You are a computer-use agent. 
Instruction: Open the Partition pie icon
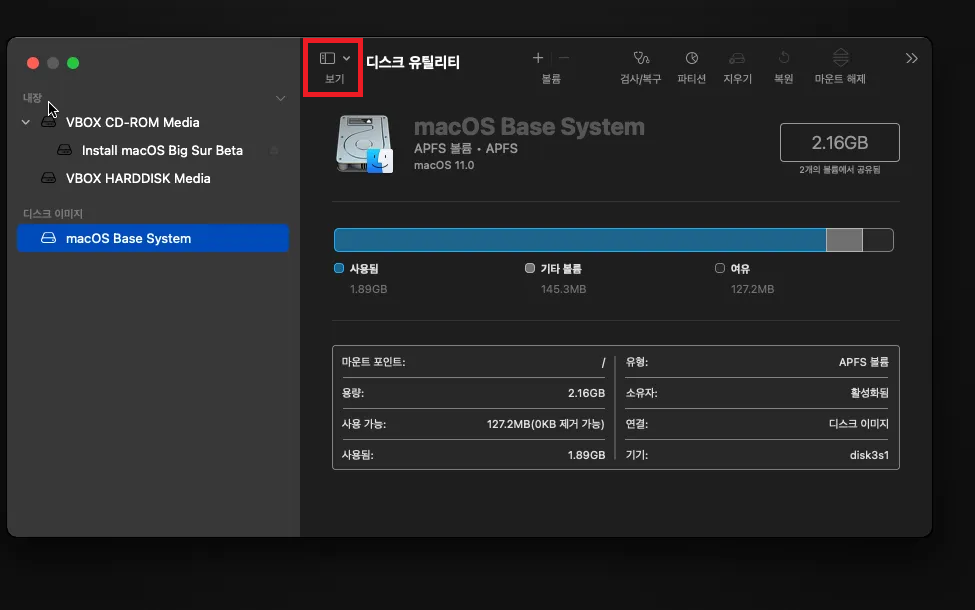[x=691, y=58]
